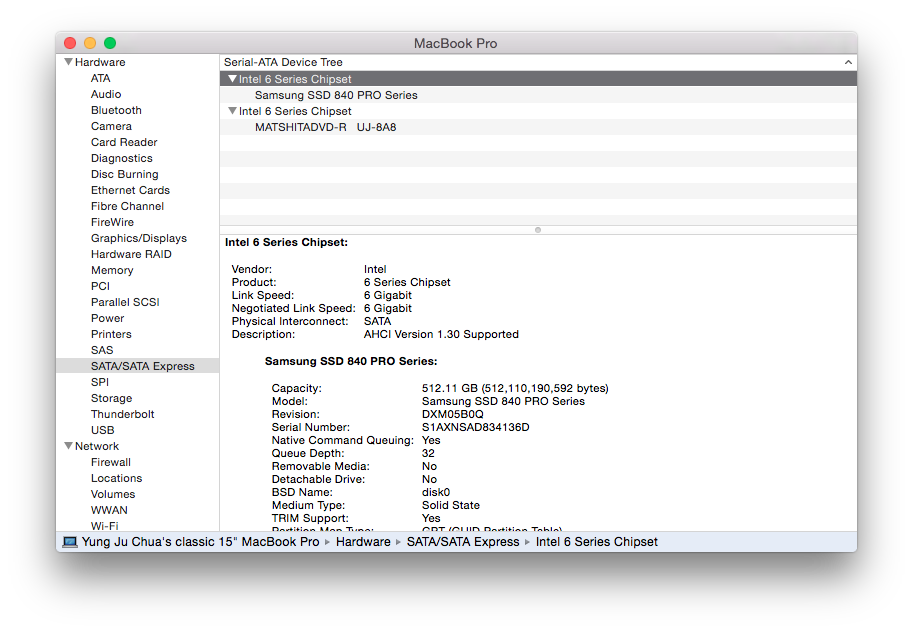Open the SPI section
Screen dimensions: 913x632
pos(100,382)
